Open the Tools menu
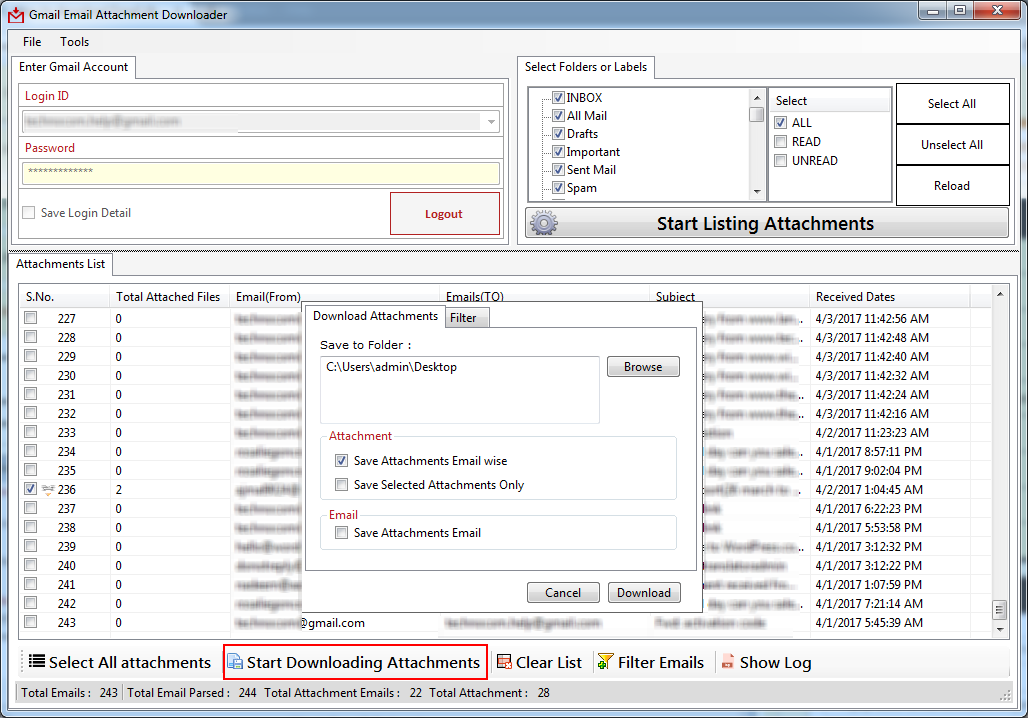The height and width of the screenshot is (718, 1028). pos(75,42)
